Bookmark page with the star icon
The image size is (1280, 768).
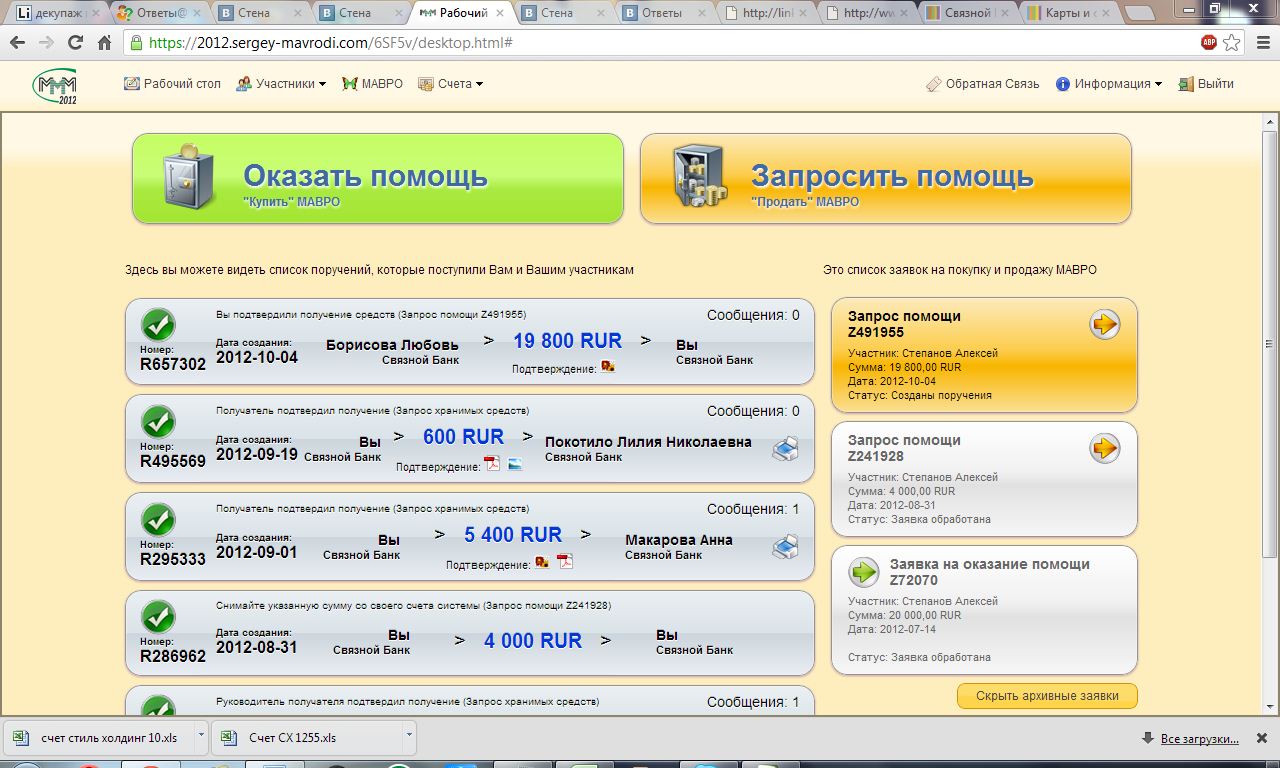click(1232, 43)
